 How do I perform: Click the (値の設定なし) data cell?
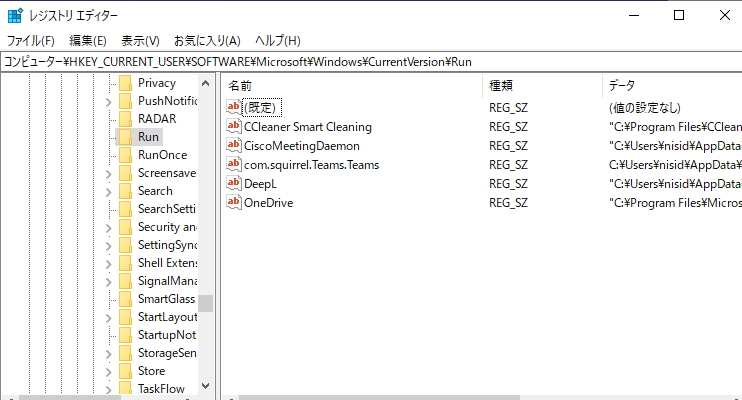[x=645, y=108]
